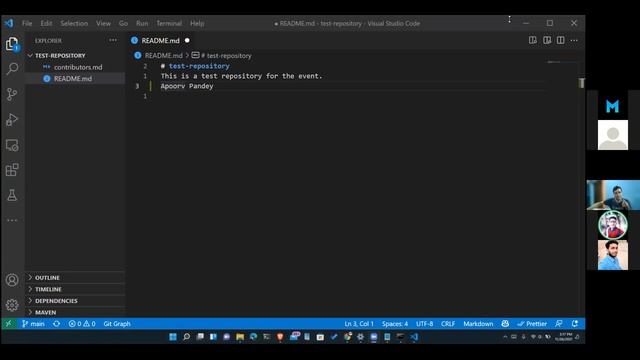640x360 pixels.
Task: Click the editor vertical scrollbar thumb
Action: (x=582, y=83)
